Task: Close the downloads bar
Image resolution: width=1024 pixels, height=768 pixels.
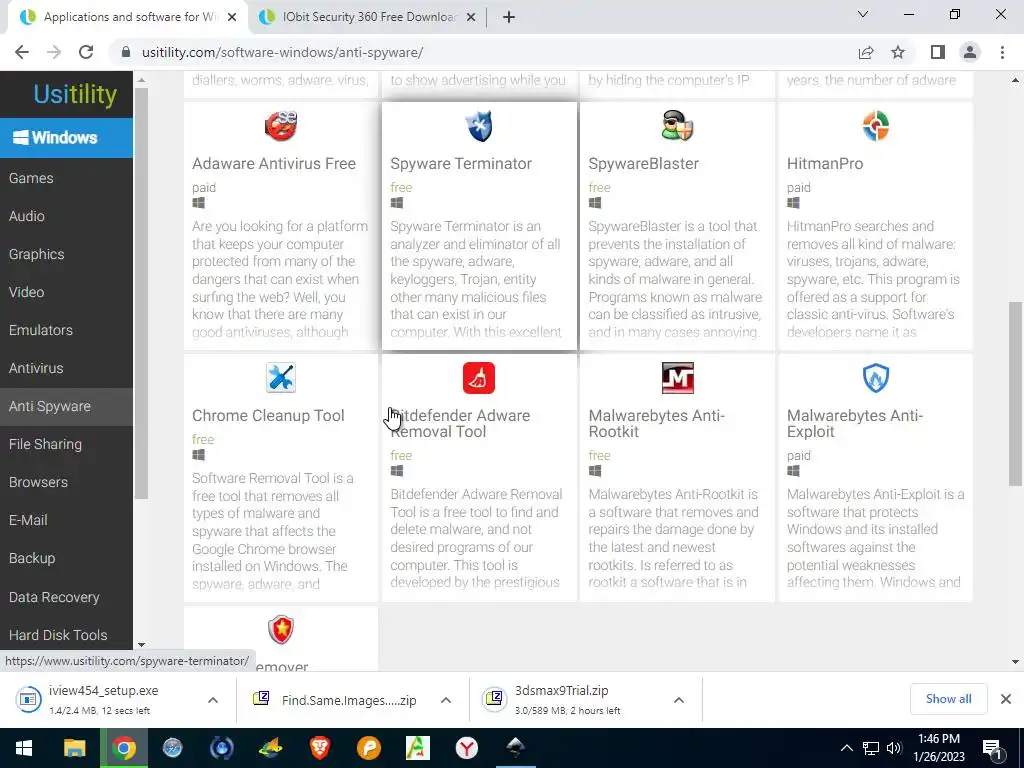Action: coord(1006,699)
